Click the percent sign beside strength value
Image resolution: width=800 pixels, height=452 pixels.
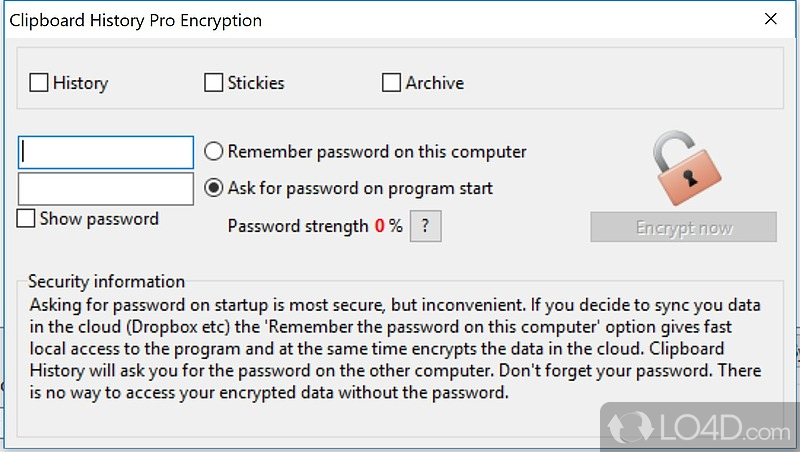pyautogui.click(x=396, y=226)
